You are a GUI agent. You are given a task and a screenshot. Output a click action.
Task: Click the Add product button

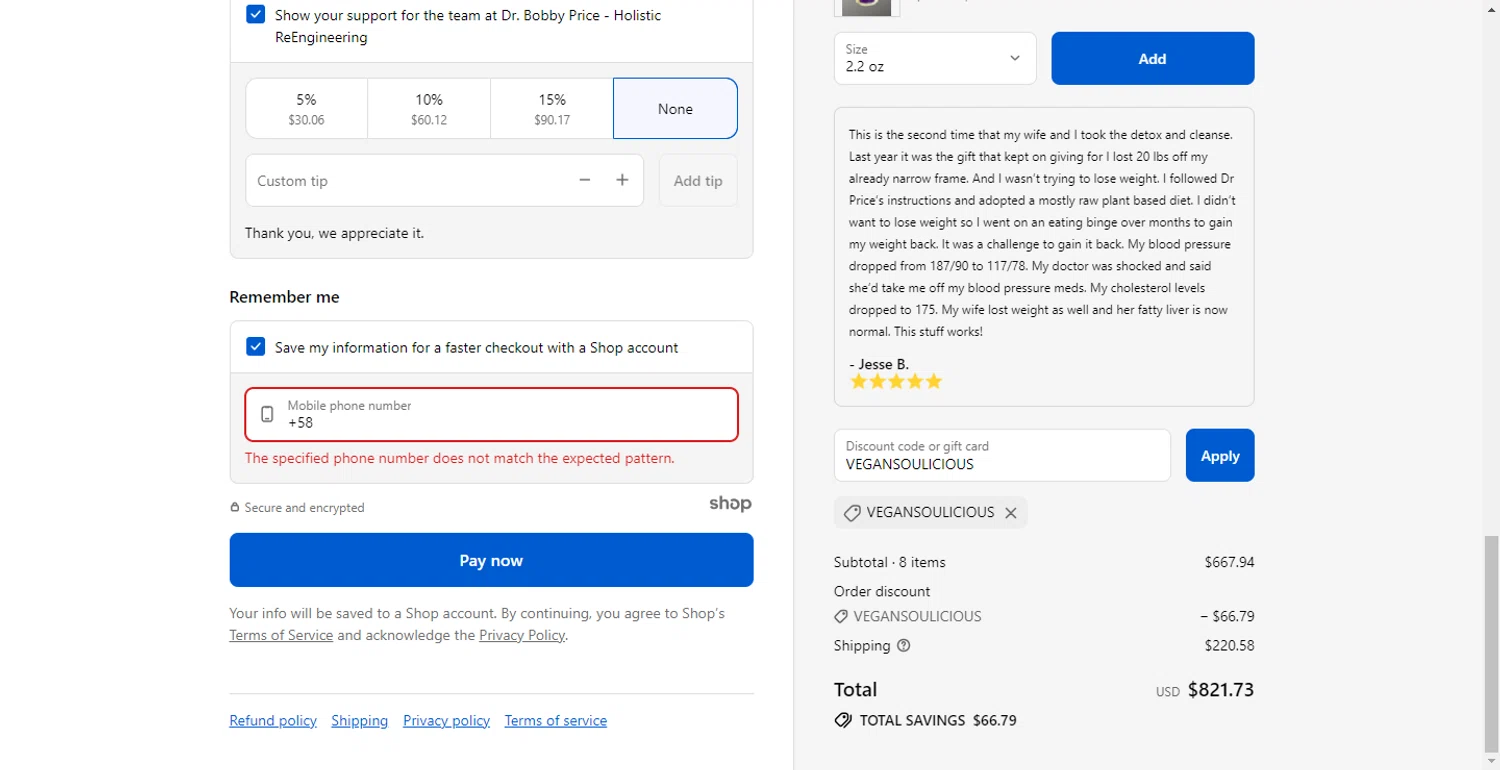1152,58
